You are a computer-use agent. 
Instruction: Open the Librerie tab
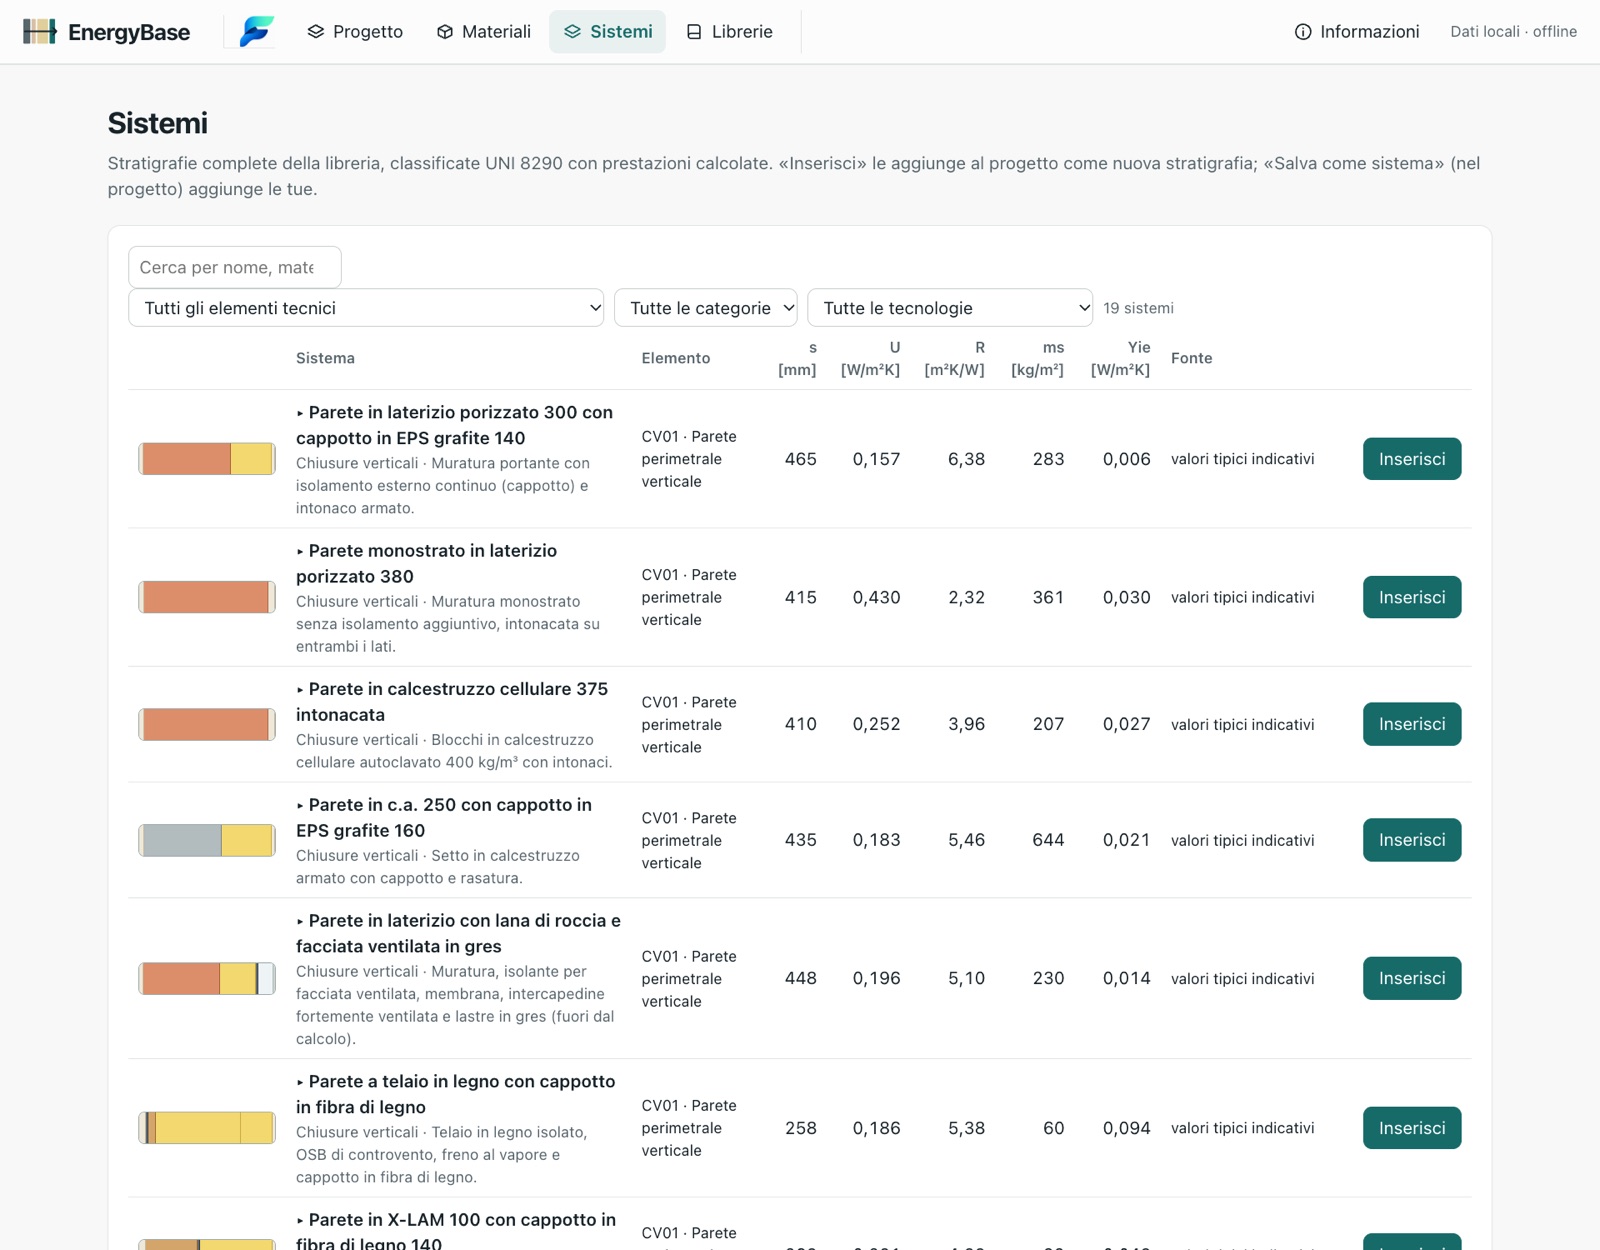(729, 32)
